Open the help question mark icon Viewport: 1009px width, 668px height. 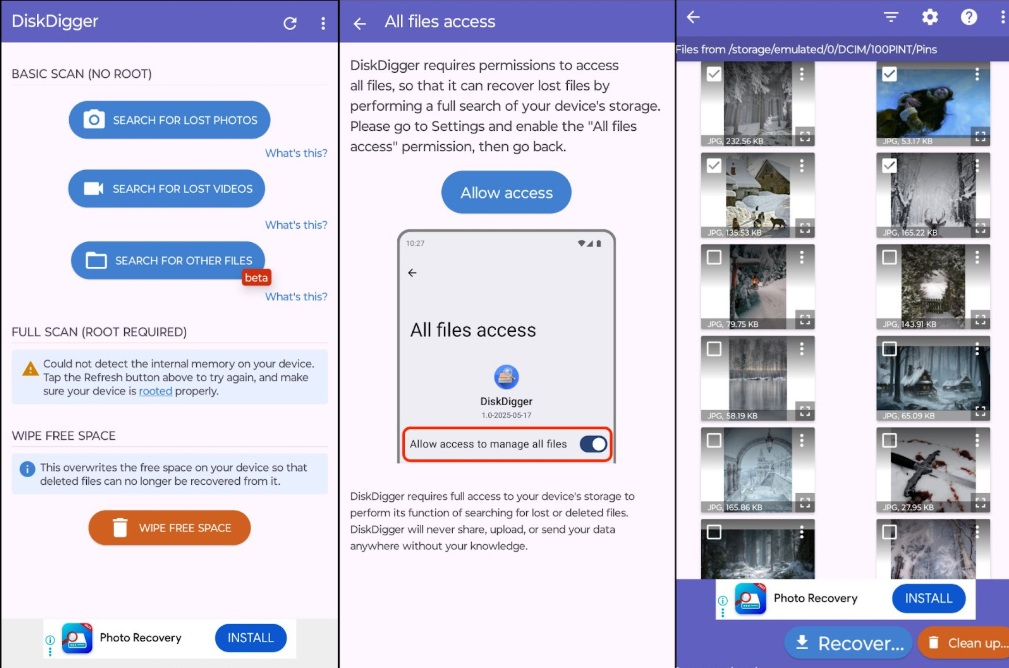tap(968, 17)
